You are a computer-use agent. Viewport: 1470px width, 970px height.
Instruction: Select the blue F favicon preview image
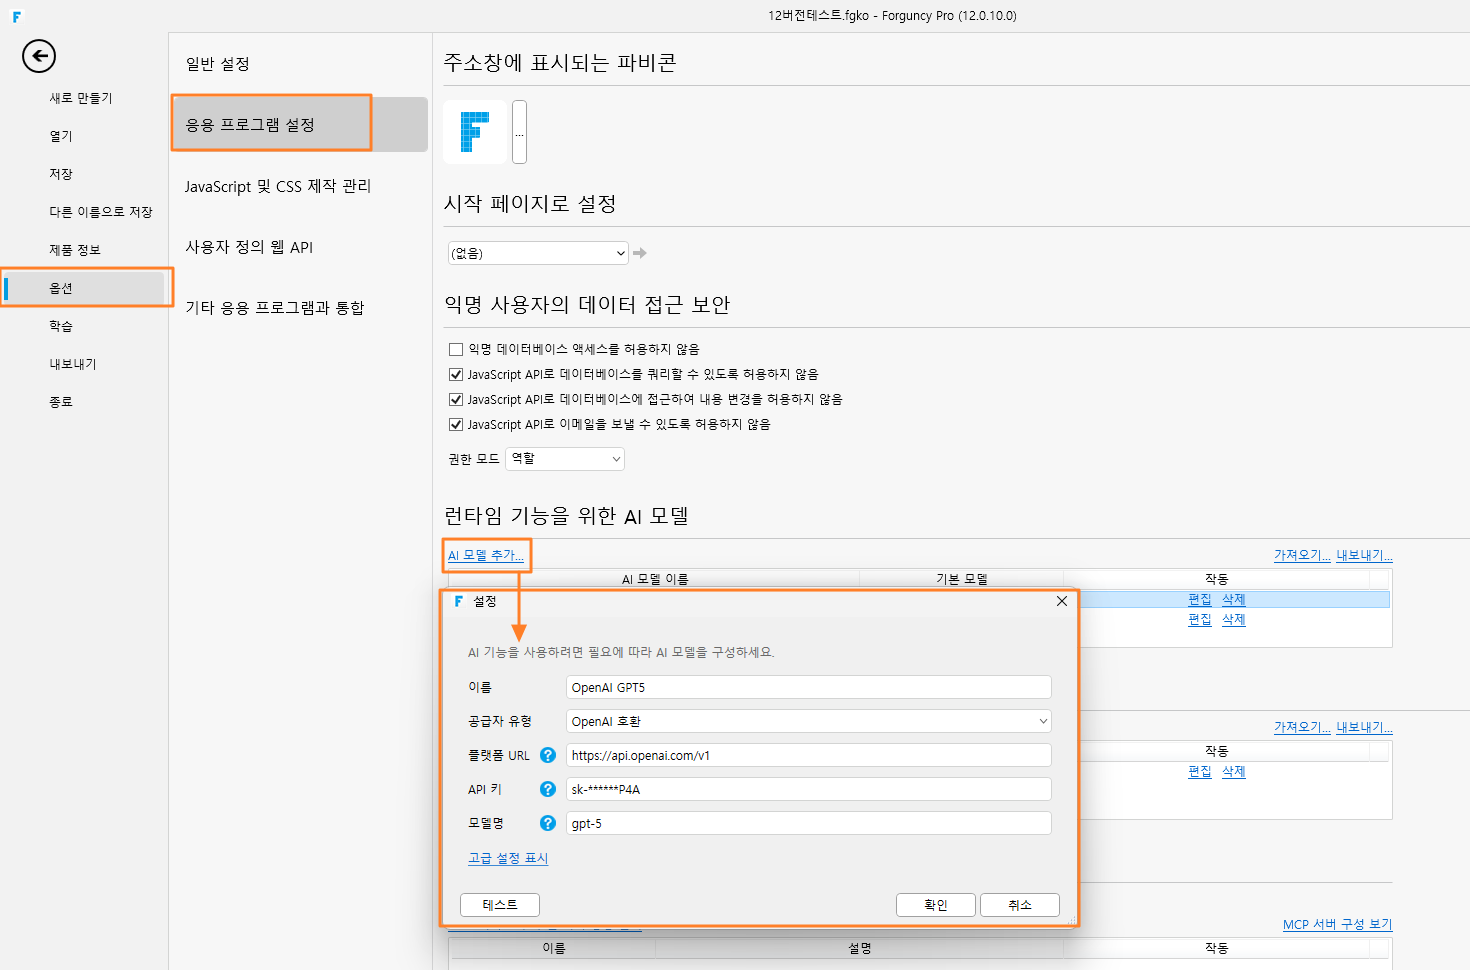coord(475,131)
